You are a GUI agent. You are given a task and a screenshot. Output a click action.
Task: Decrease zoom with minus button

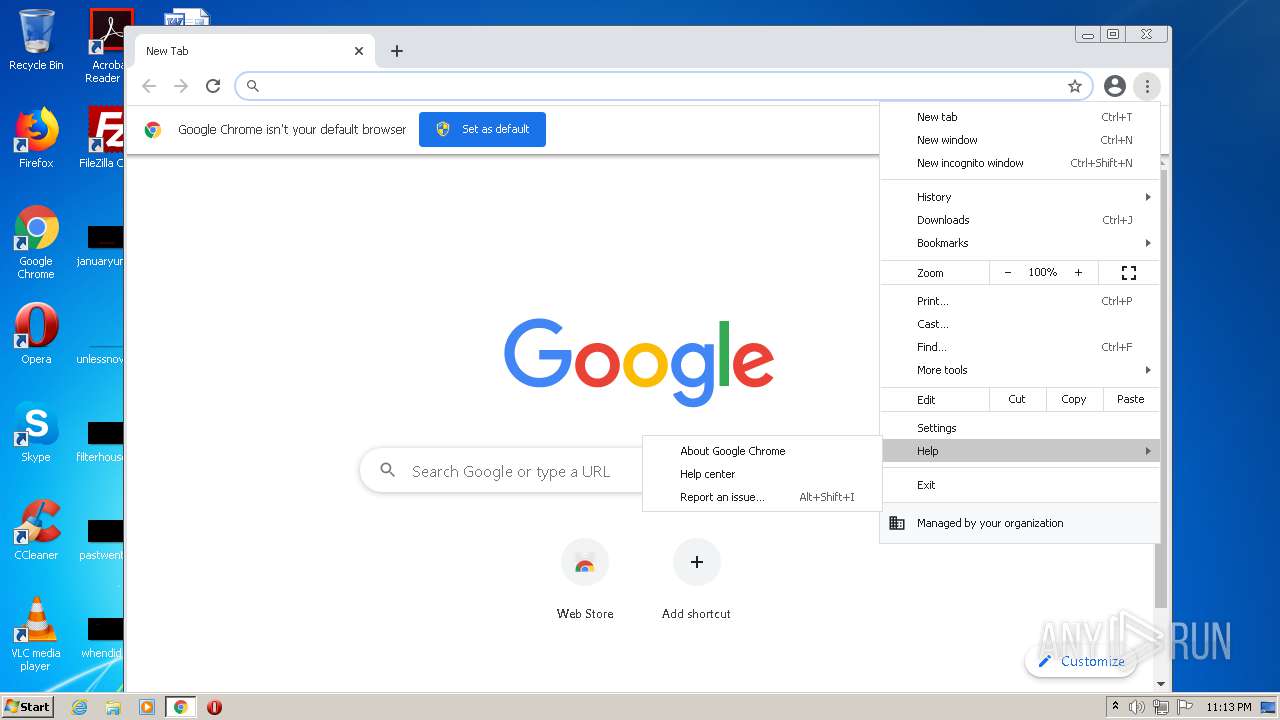1008,273
